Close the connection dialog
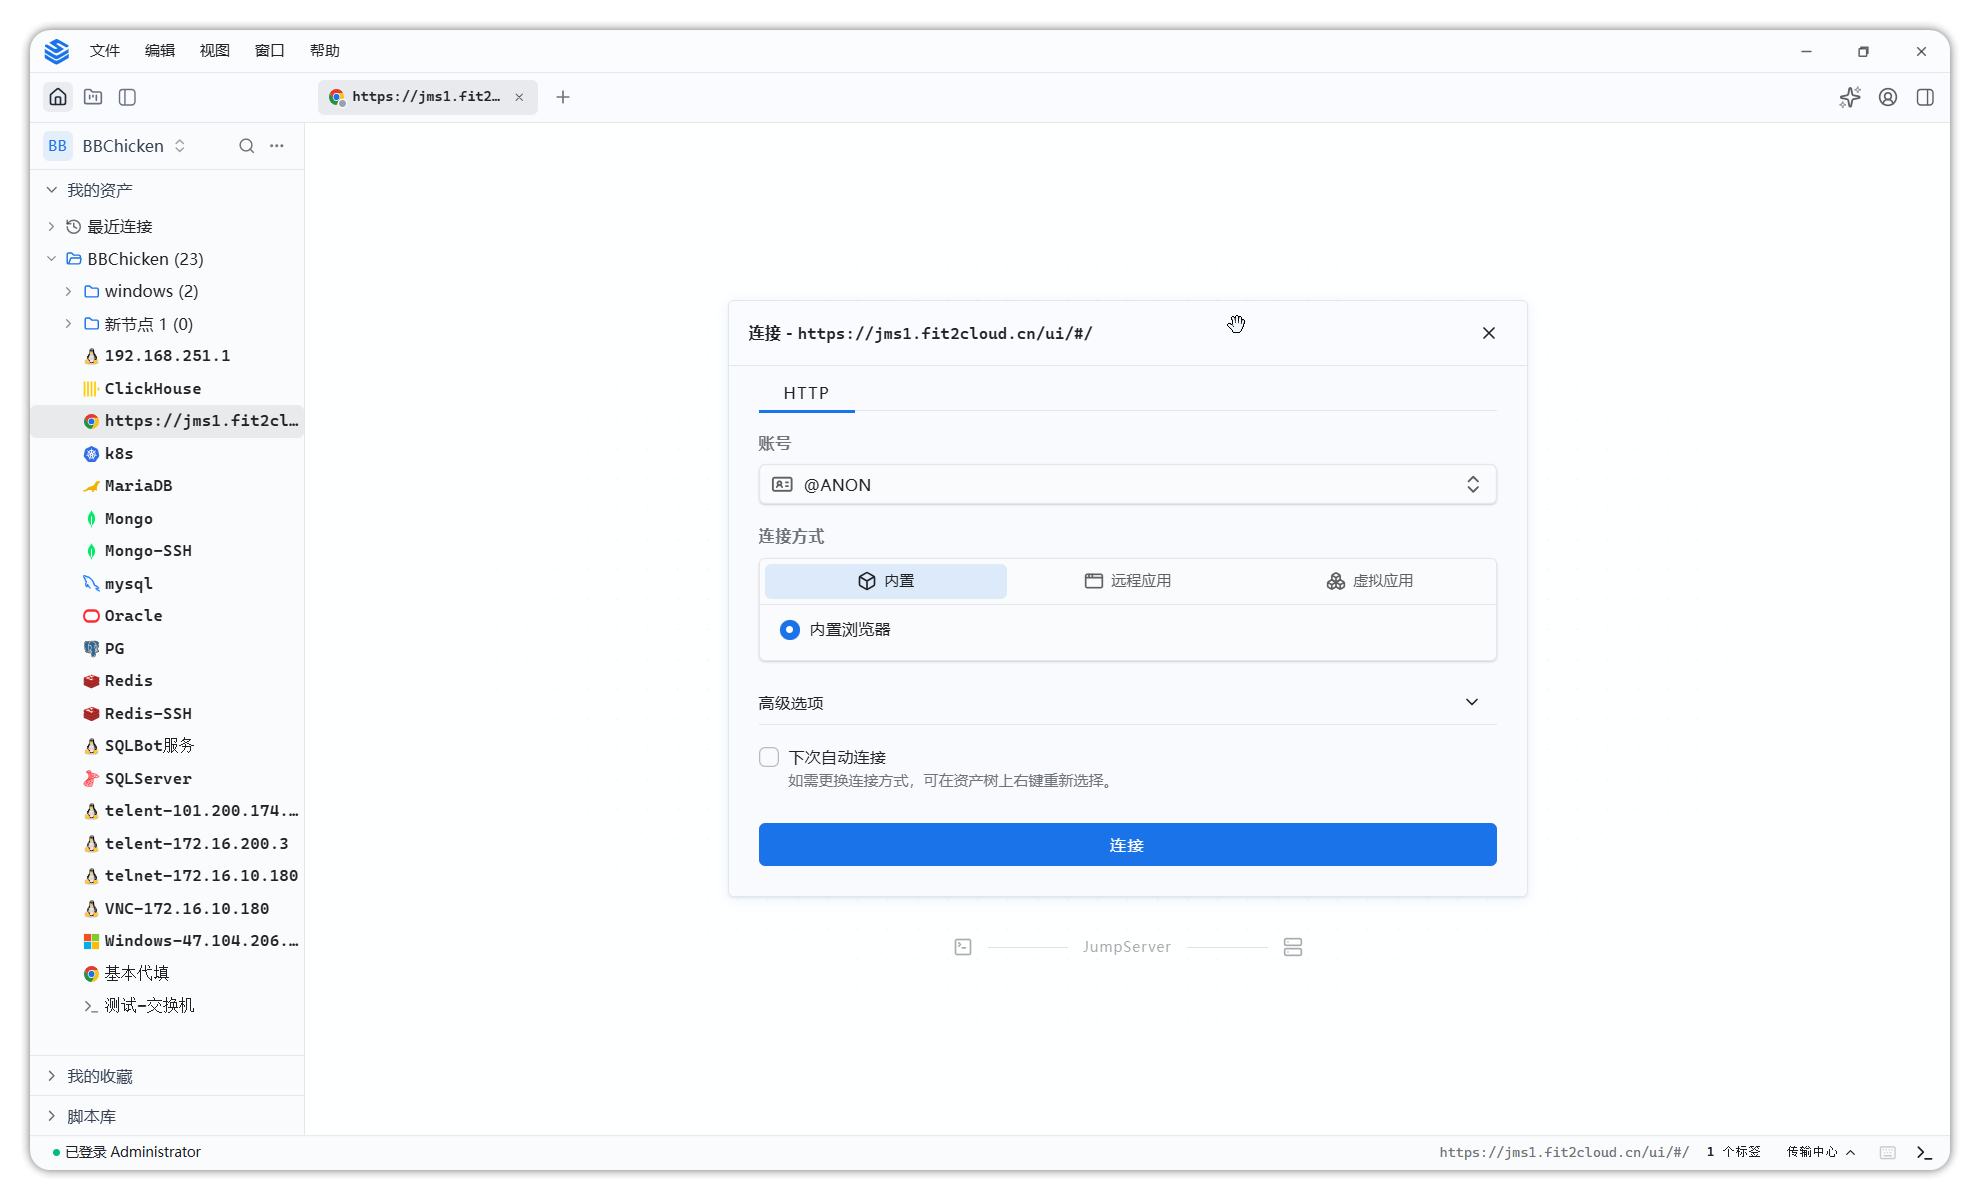 click(1488, 333)
